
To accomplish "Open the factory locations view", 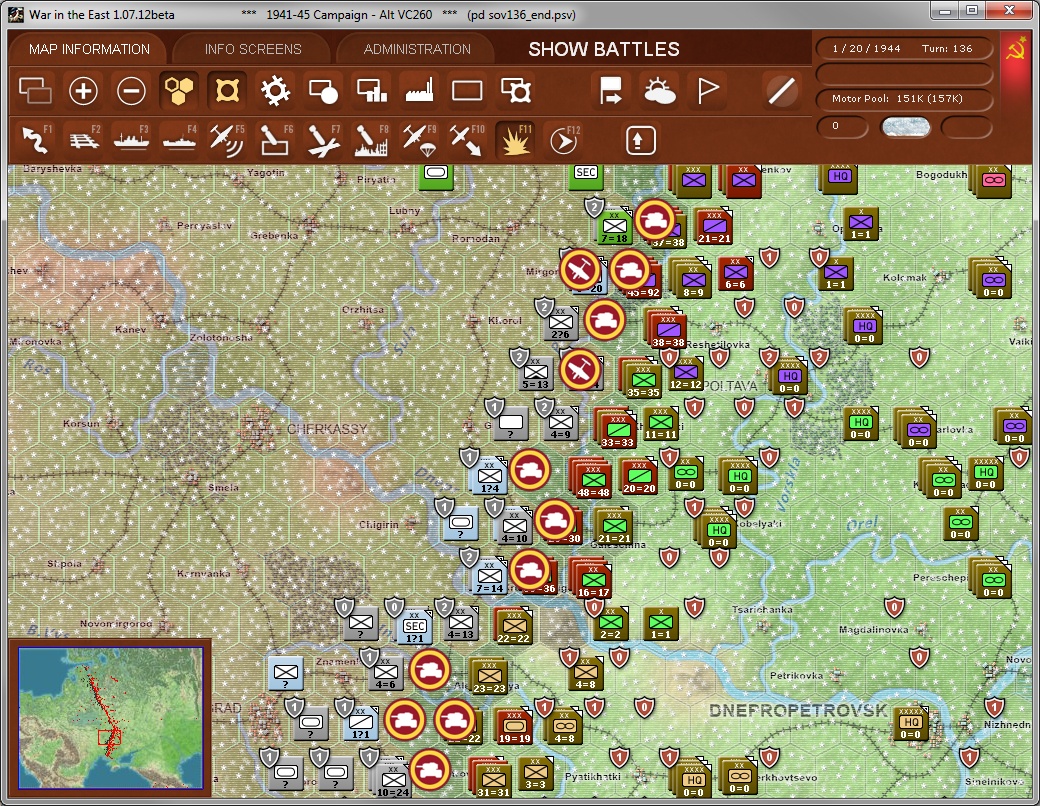I will click(x=418, y=90).
